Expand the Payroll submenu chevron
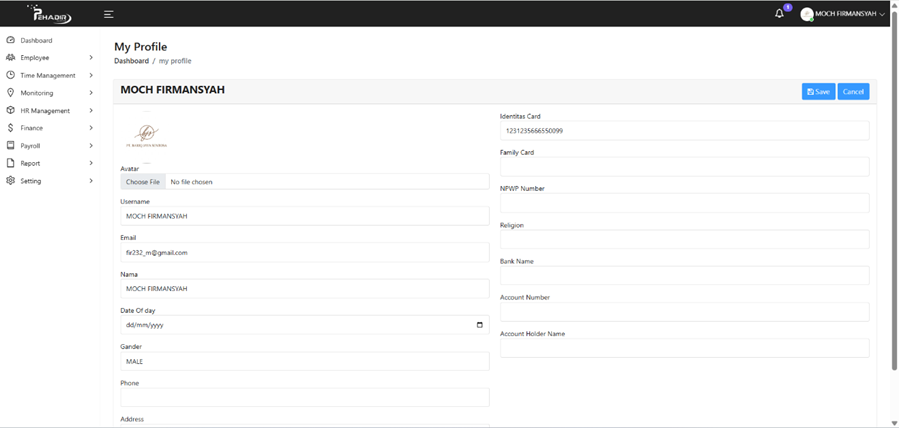 (x=91, y=146)
